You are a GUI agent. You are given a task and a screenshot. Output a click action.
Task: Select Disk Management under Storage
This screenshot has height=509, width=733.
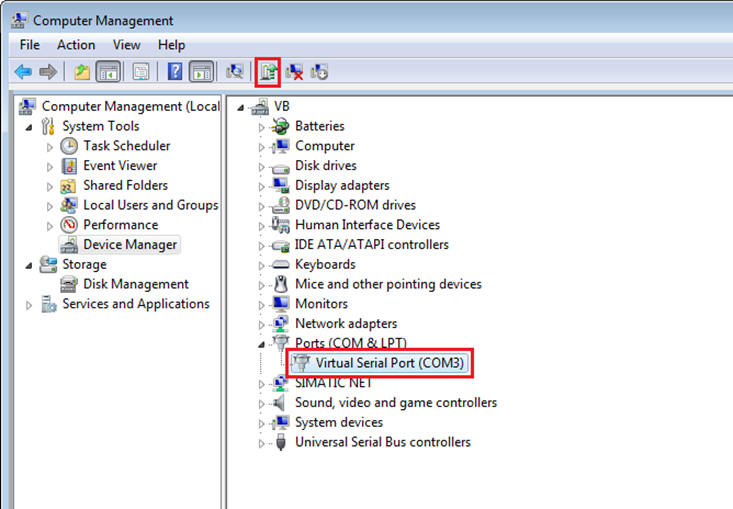136,284
